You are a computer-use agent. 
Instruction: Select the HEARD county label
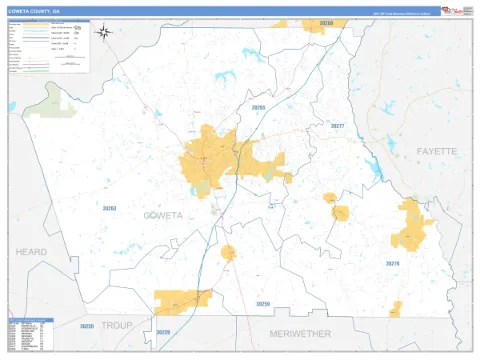31,252
